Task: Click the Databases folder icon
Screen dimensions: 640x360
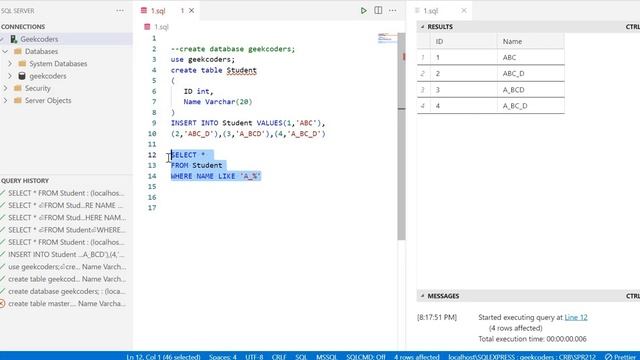Action: [18, 51]
